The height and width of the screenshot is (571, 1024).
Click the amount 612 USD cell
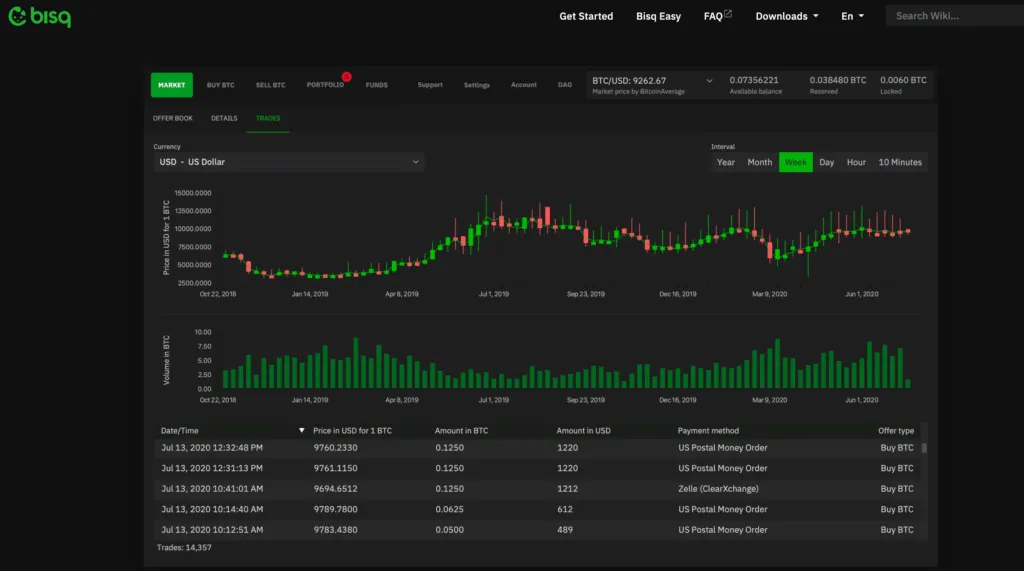click(x=565, y=509)
